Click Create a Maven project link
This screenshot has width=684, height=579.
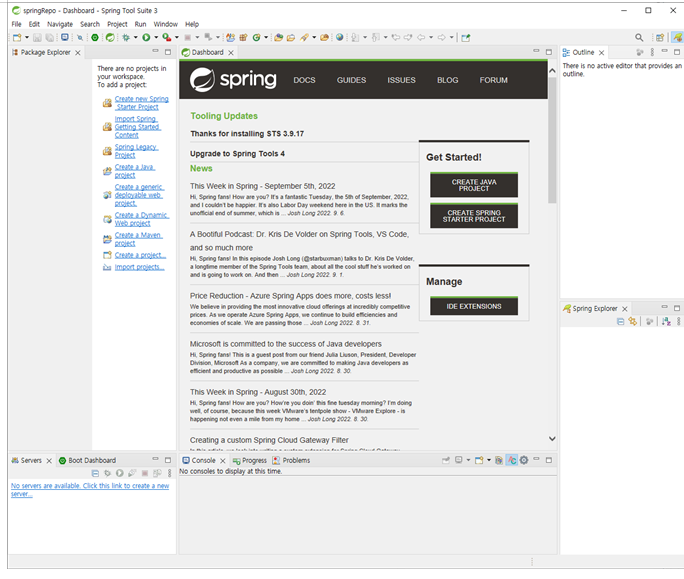pyautogui.click(x=138, y=239)
